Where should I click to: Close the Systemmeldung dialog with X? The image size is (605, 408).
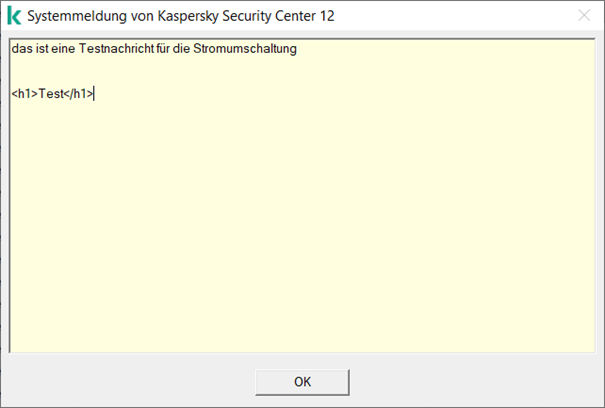(x=584, y=16)
